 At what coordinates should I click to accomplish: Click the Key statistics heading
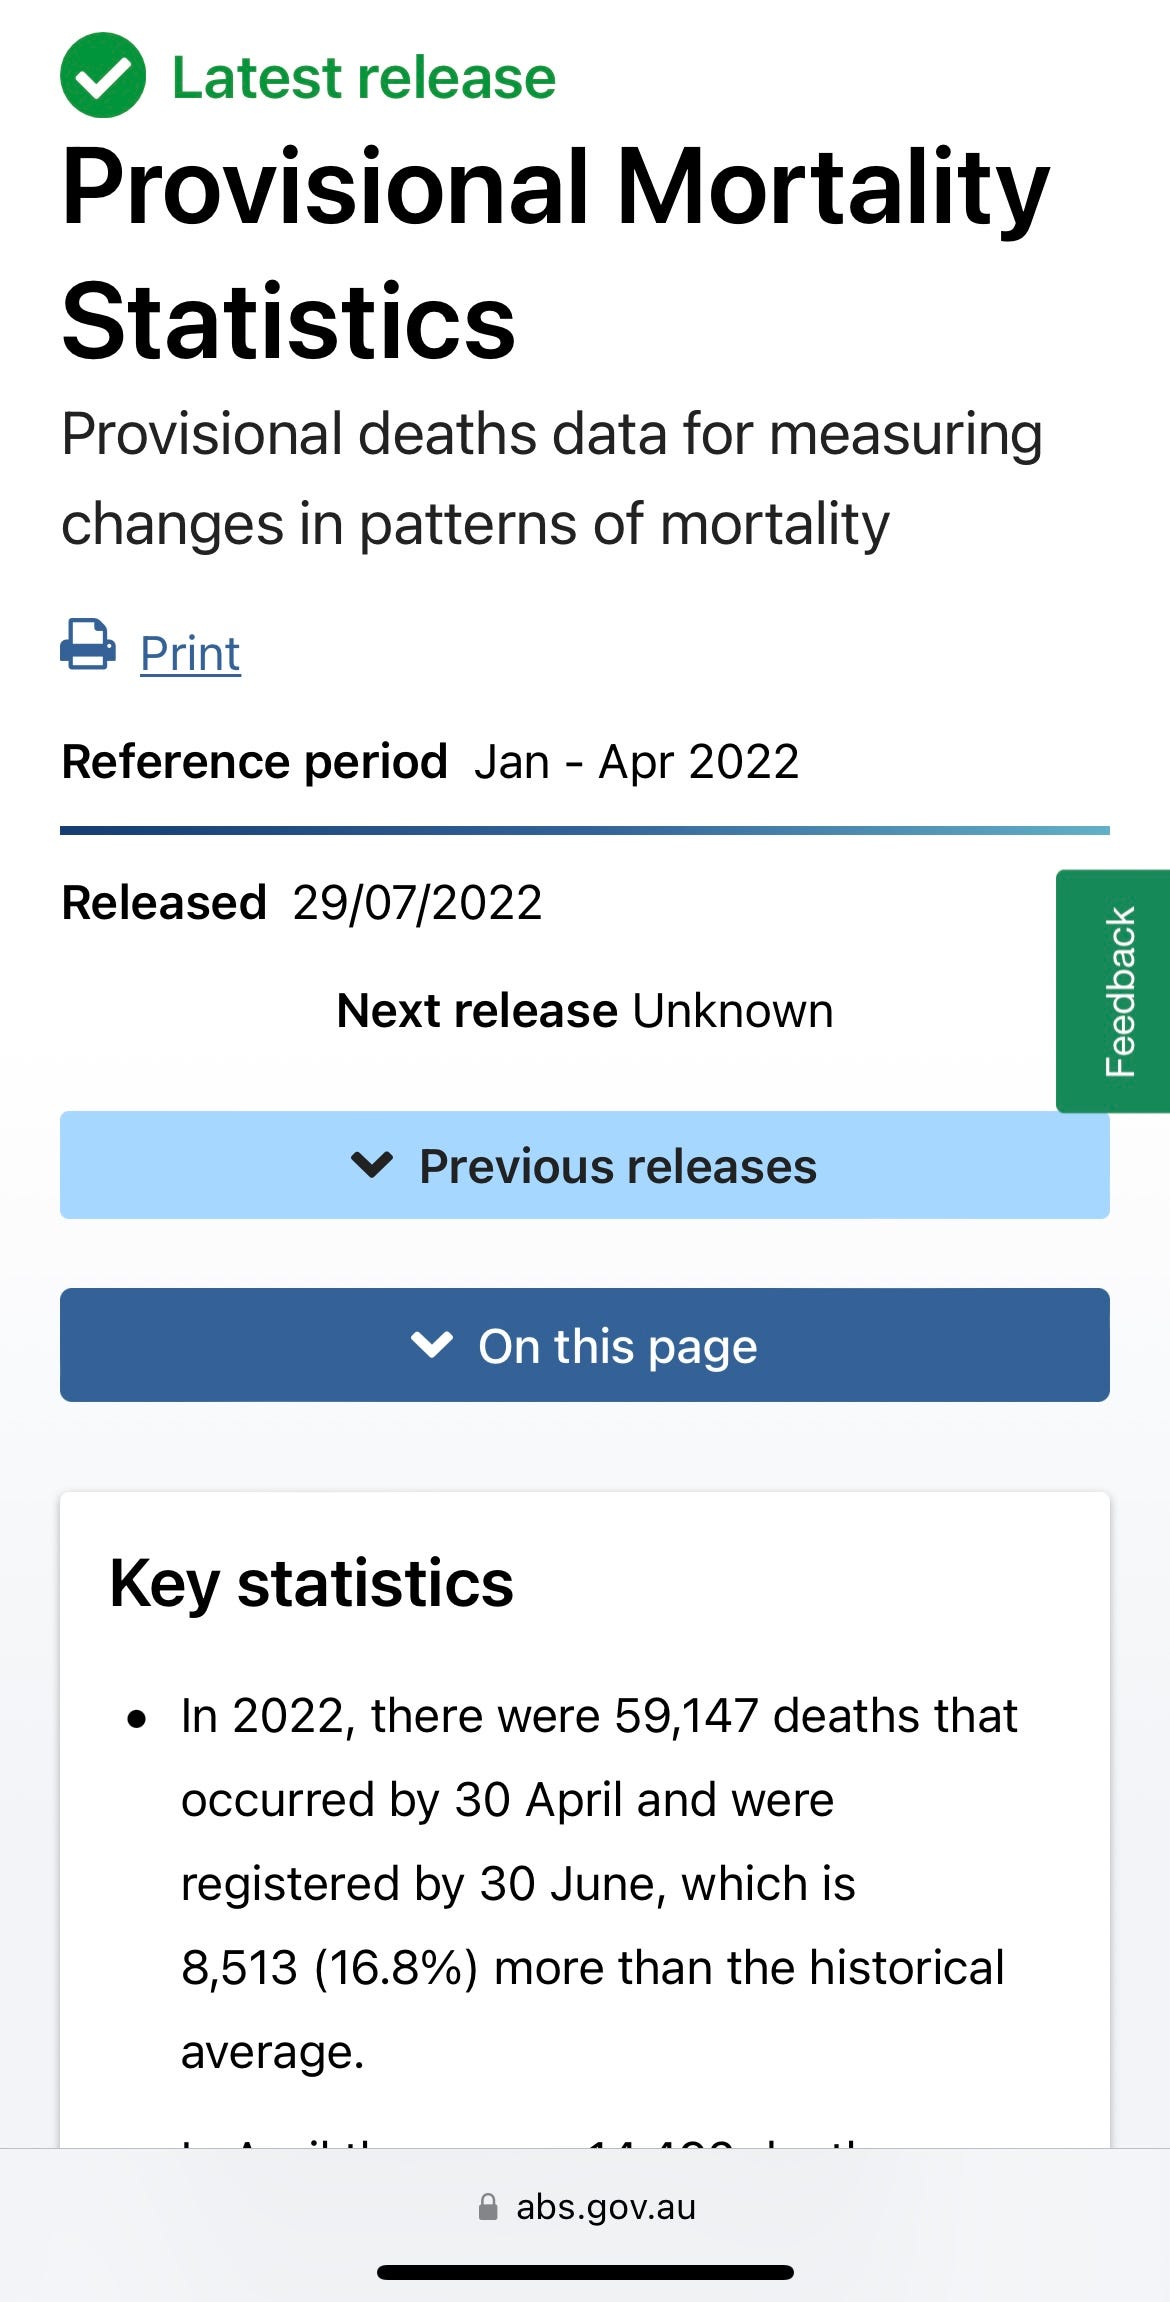311,1583
